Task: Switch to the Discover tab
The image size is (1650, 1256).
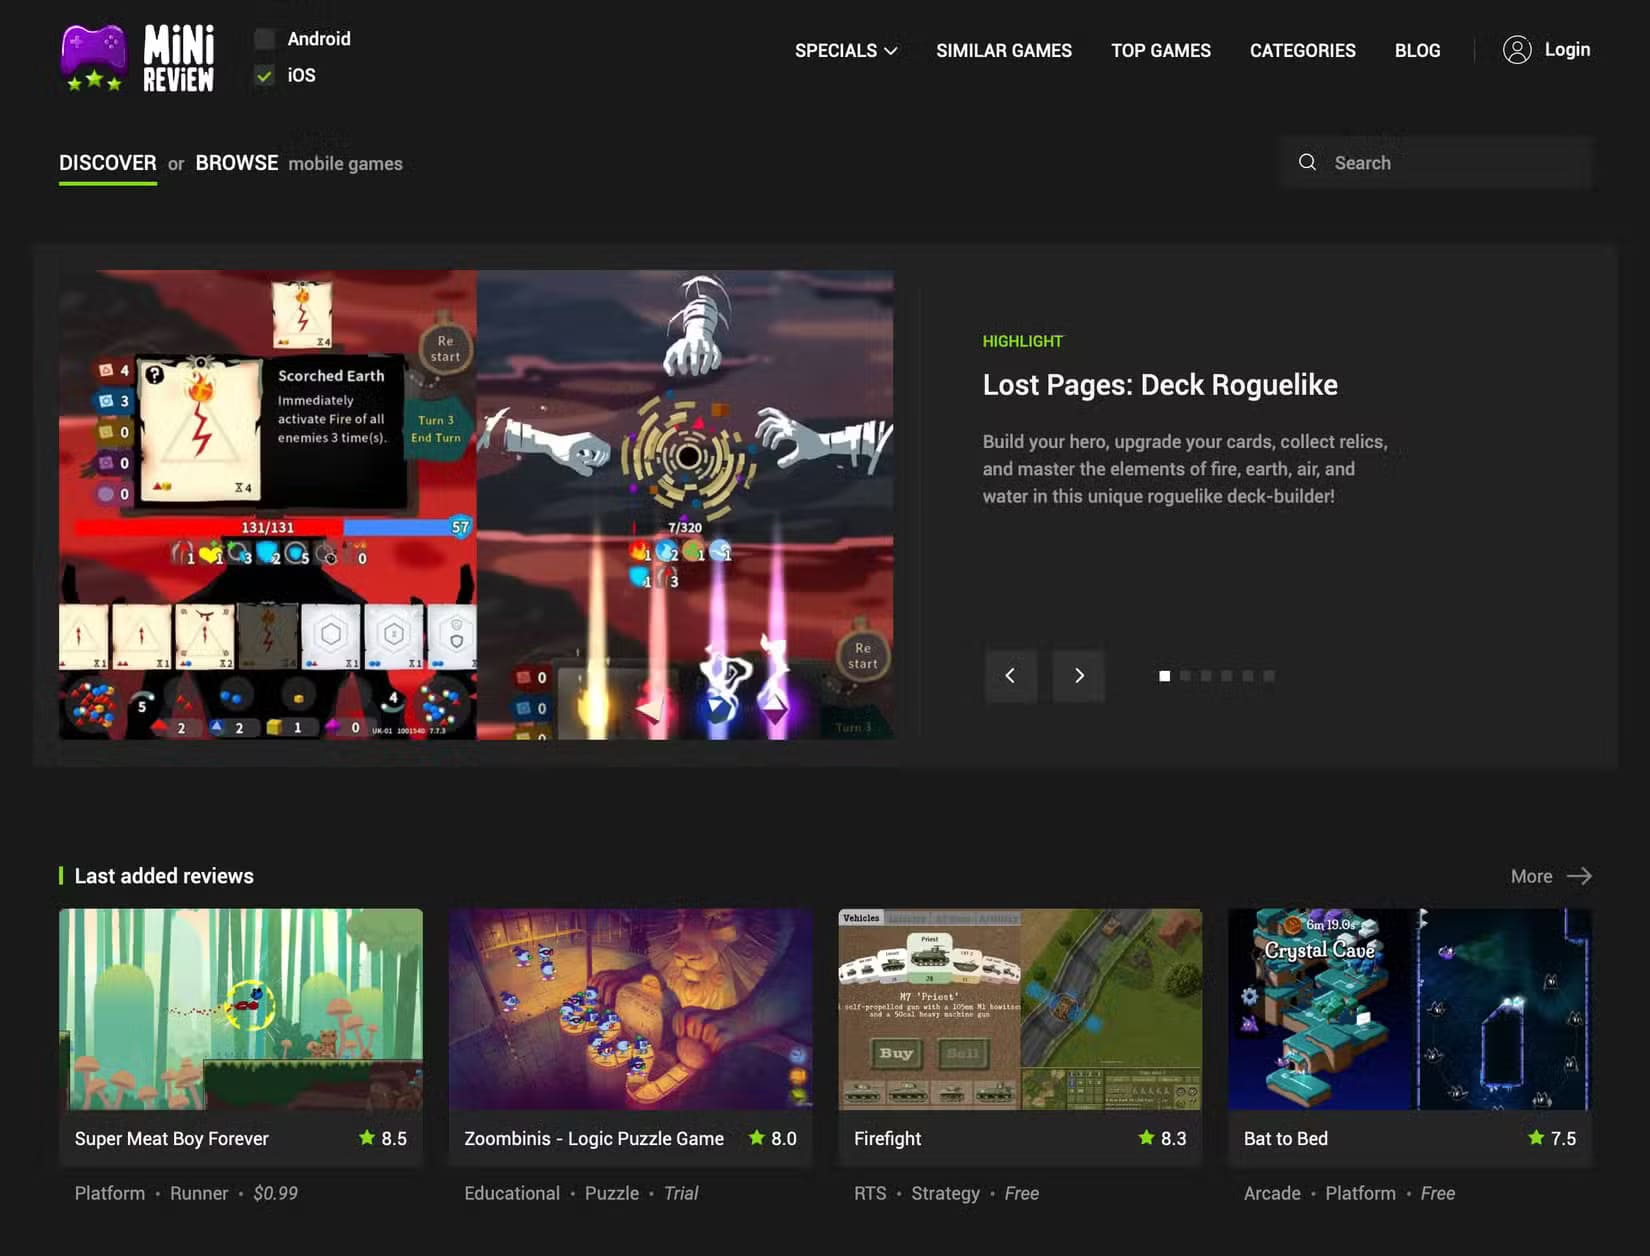Action: [x=108, y=163]
